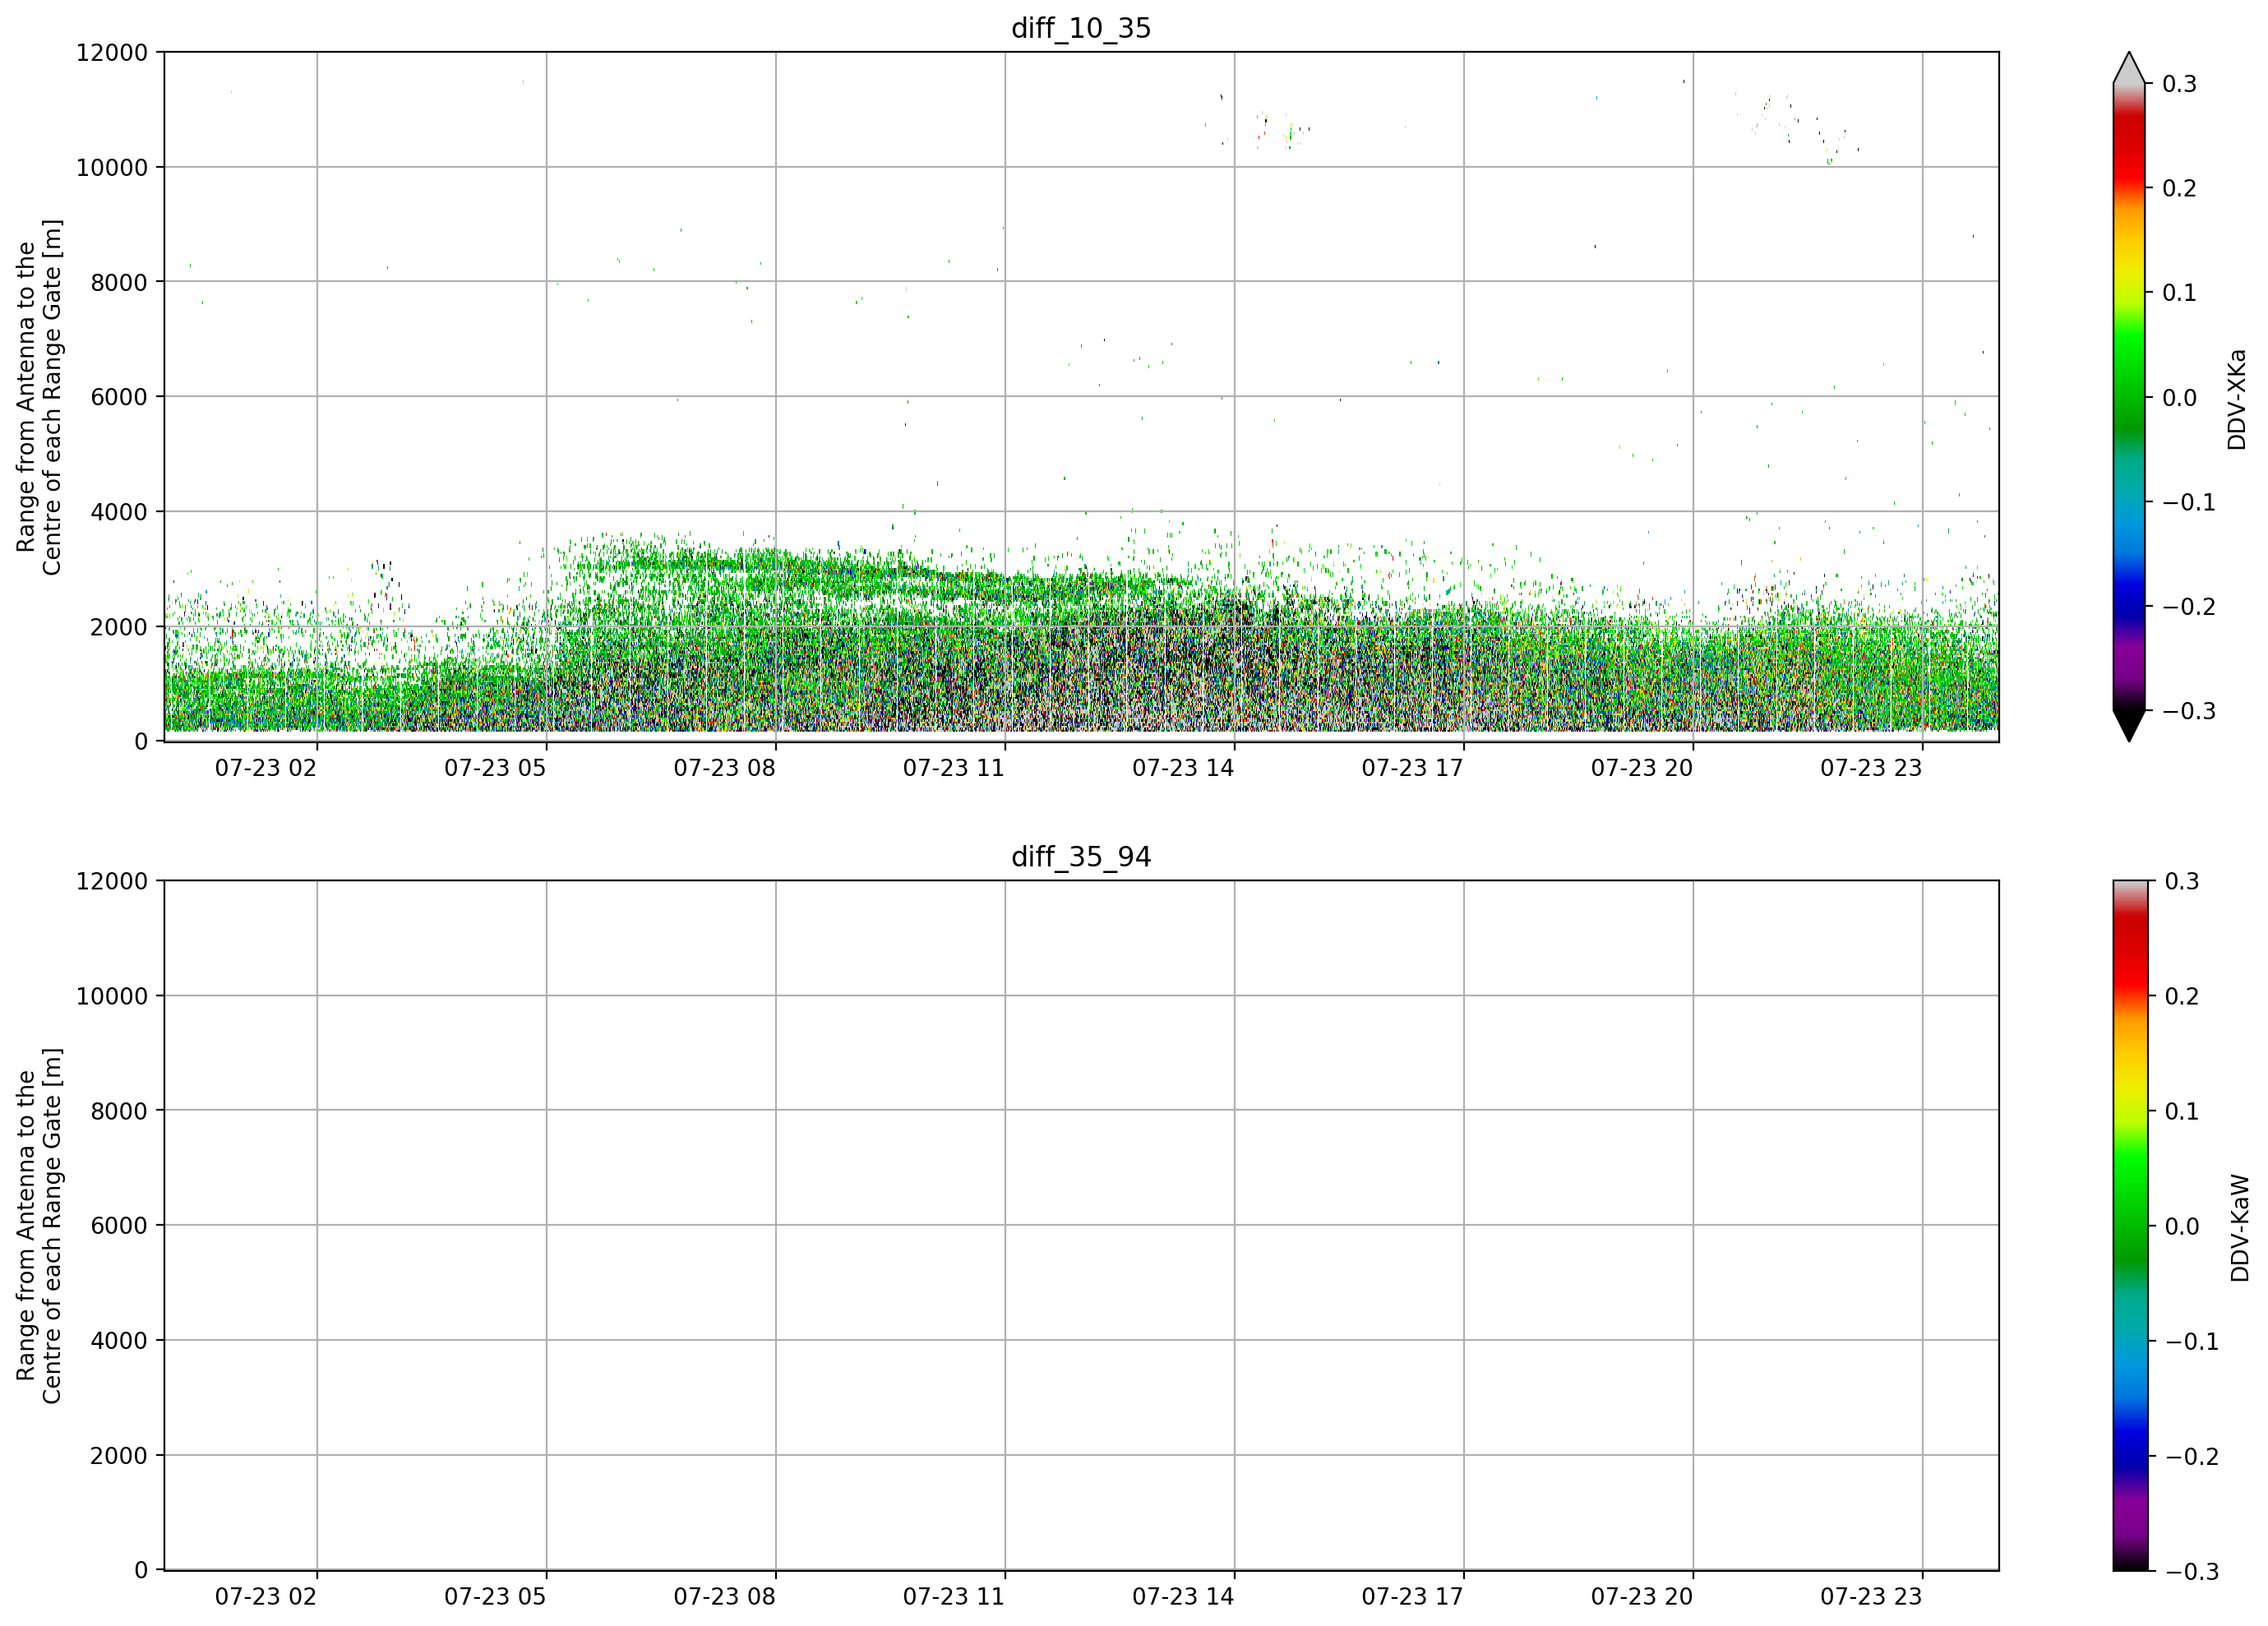Click the 07-23 17 x-tick under diff_10_35
Screen dimensions: 2268x1626
1412,768
